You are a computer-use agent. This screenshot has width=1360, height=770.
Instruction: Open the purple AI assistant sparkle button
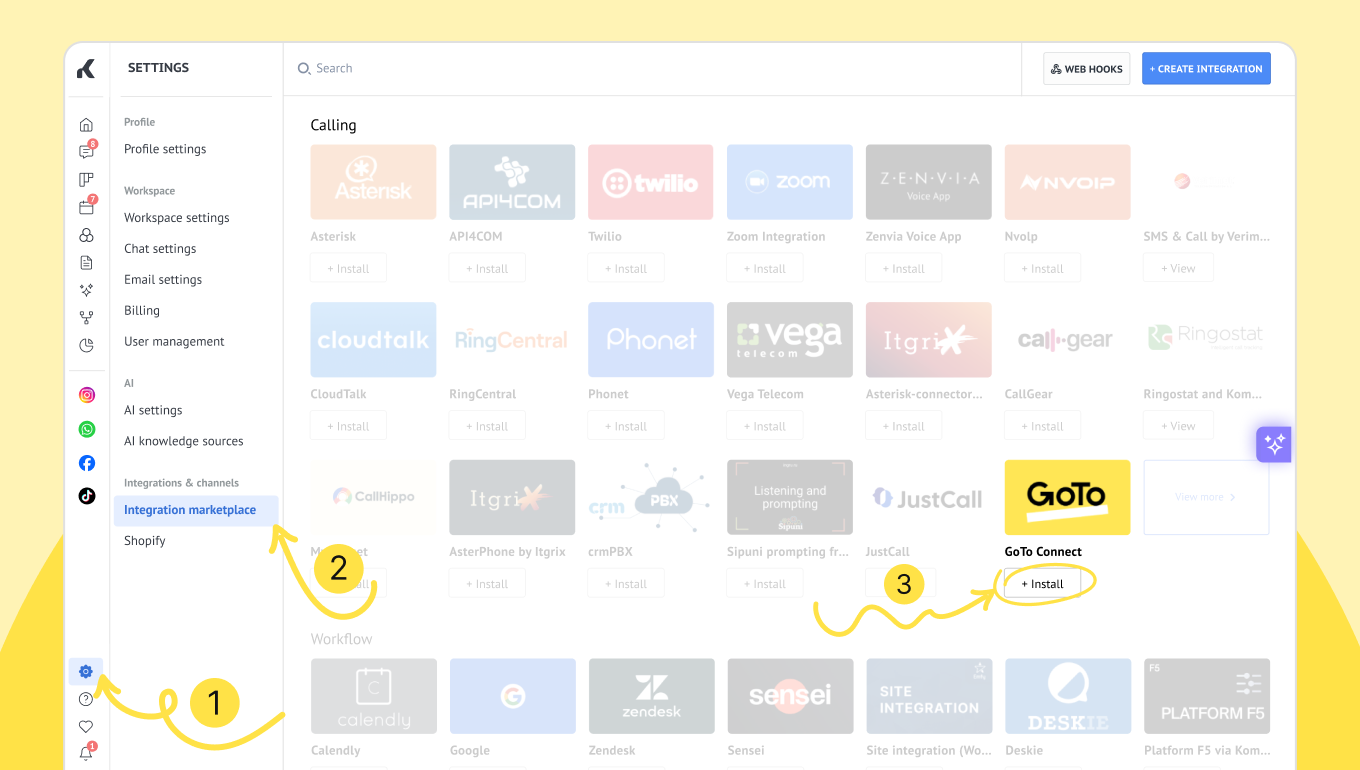[1274, 444]
